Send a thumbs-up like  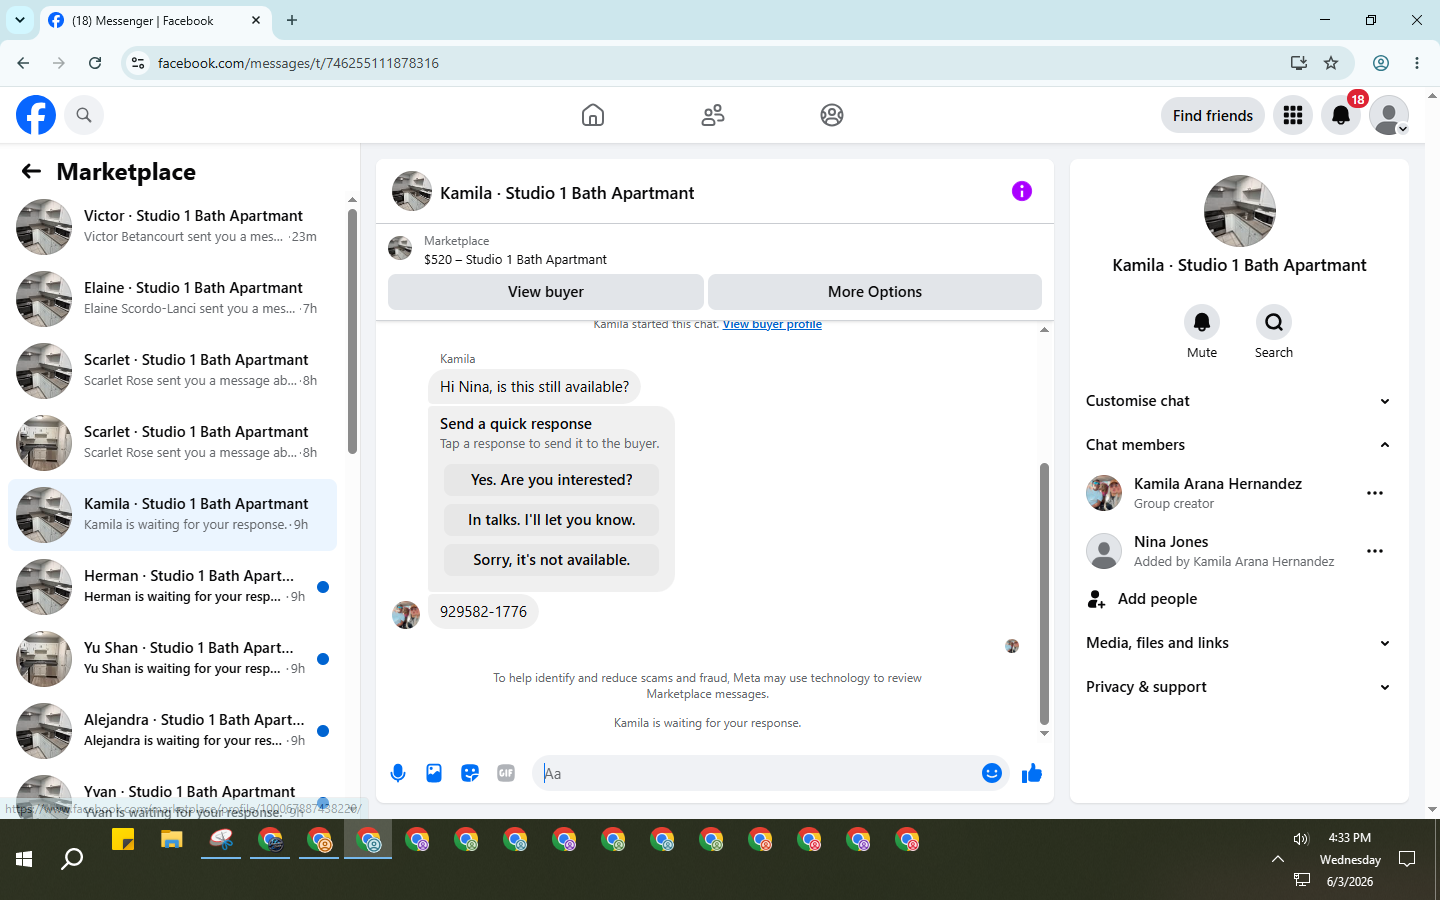[1032, 773]
